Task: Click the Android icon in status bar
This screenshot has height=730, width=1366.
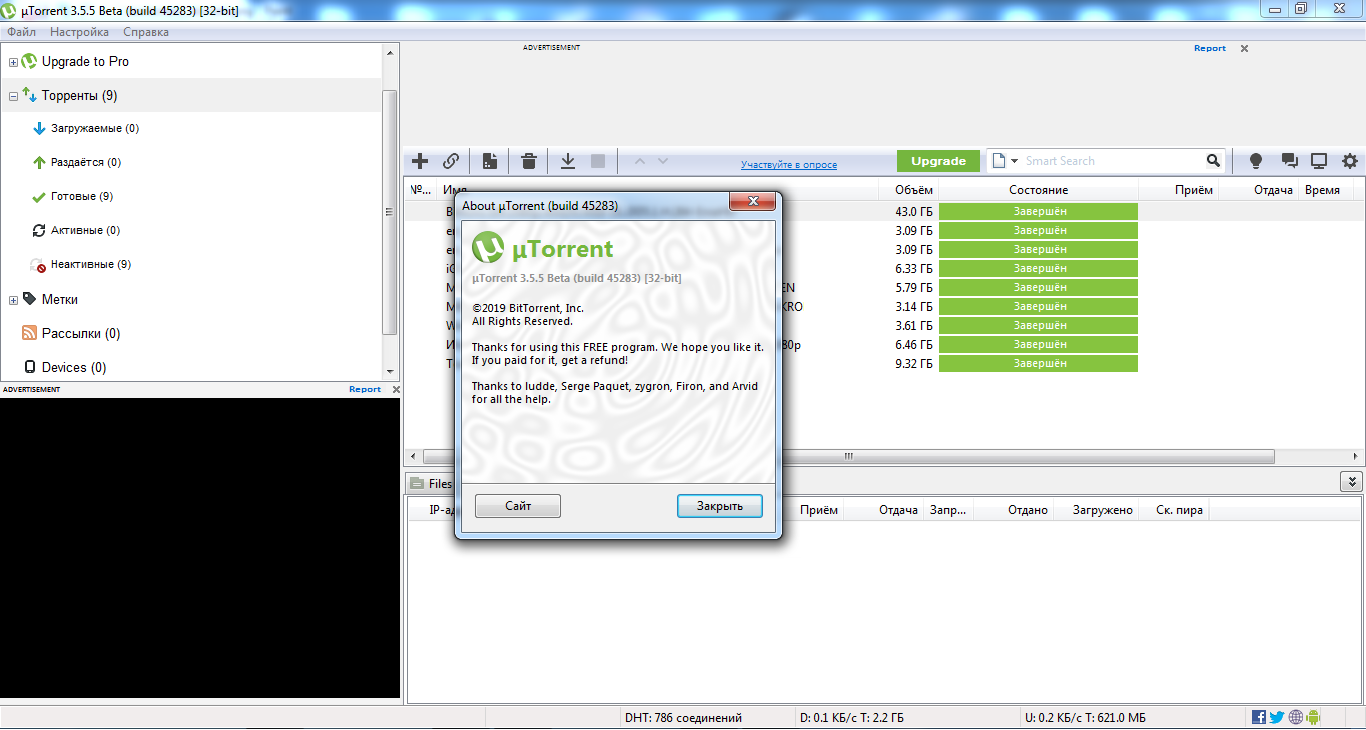Action: [1313, 717]
